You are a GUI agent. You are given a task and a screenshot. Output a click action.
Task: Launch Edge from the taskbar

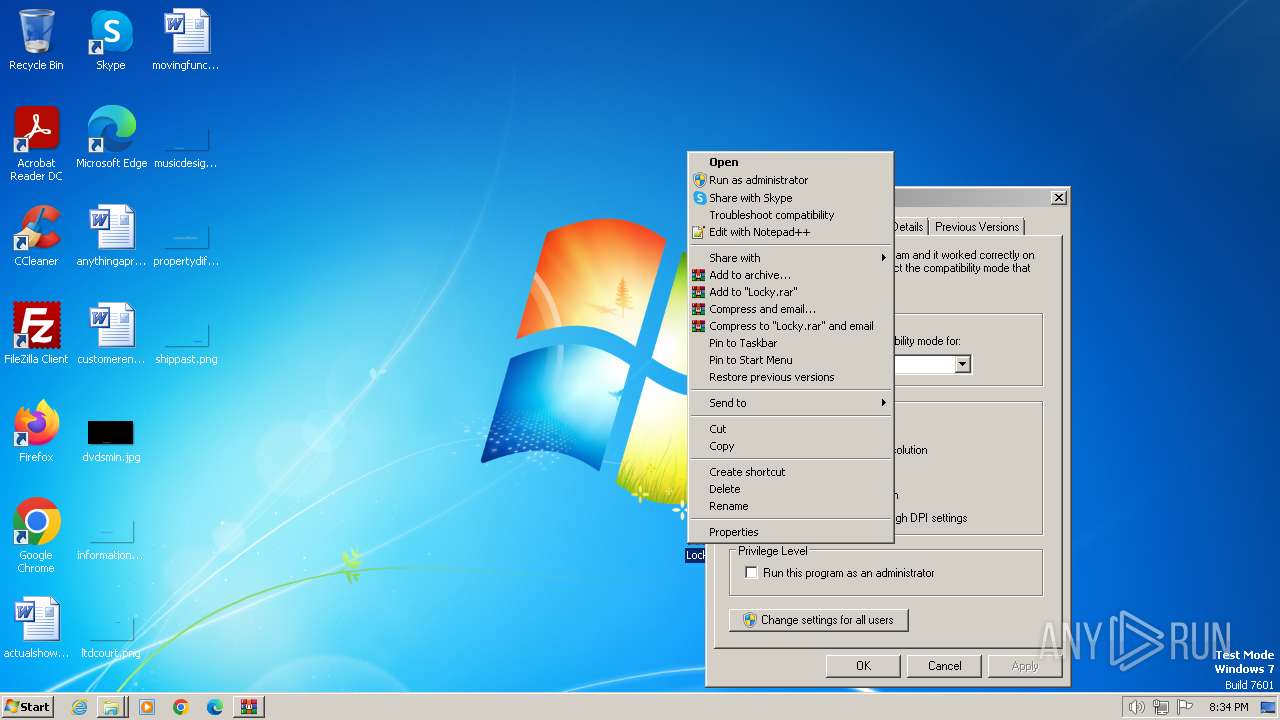pyautogui.click(x=215, y=707)
